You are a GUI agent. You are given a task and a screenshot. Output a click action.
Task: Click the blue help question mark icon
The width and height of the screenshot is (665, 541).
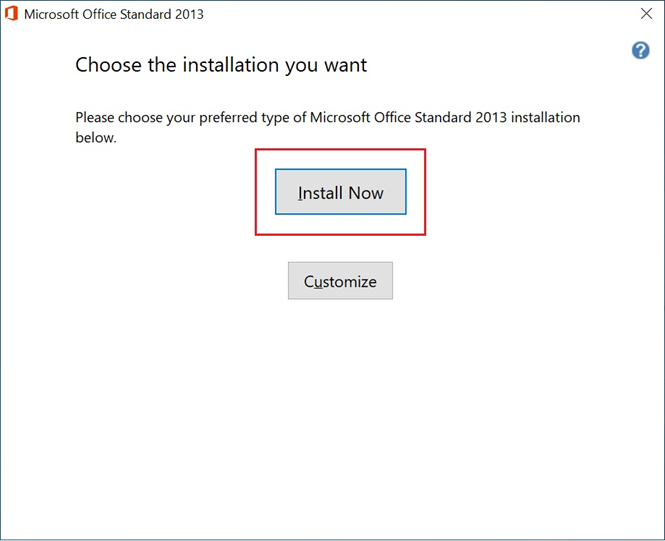[640, 50]
